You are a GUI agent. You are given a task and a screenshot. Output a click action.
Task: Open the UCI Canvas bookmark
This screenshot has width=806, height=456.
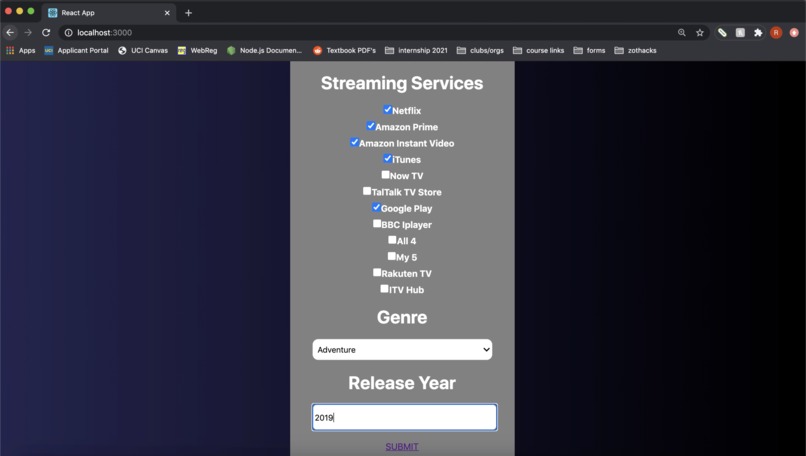[x=143, y=50]
